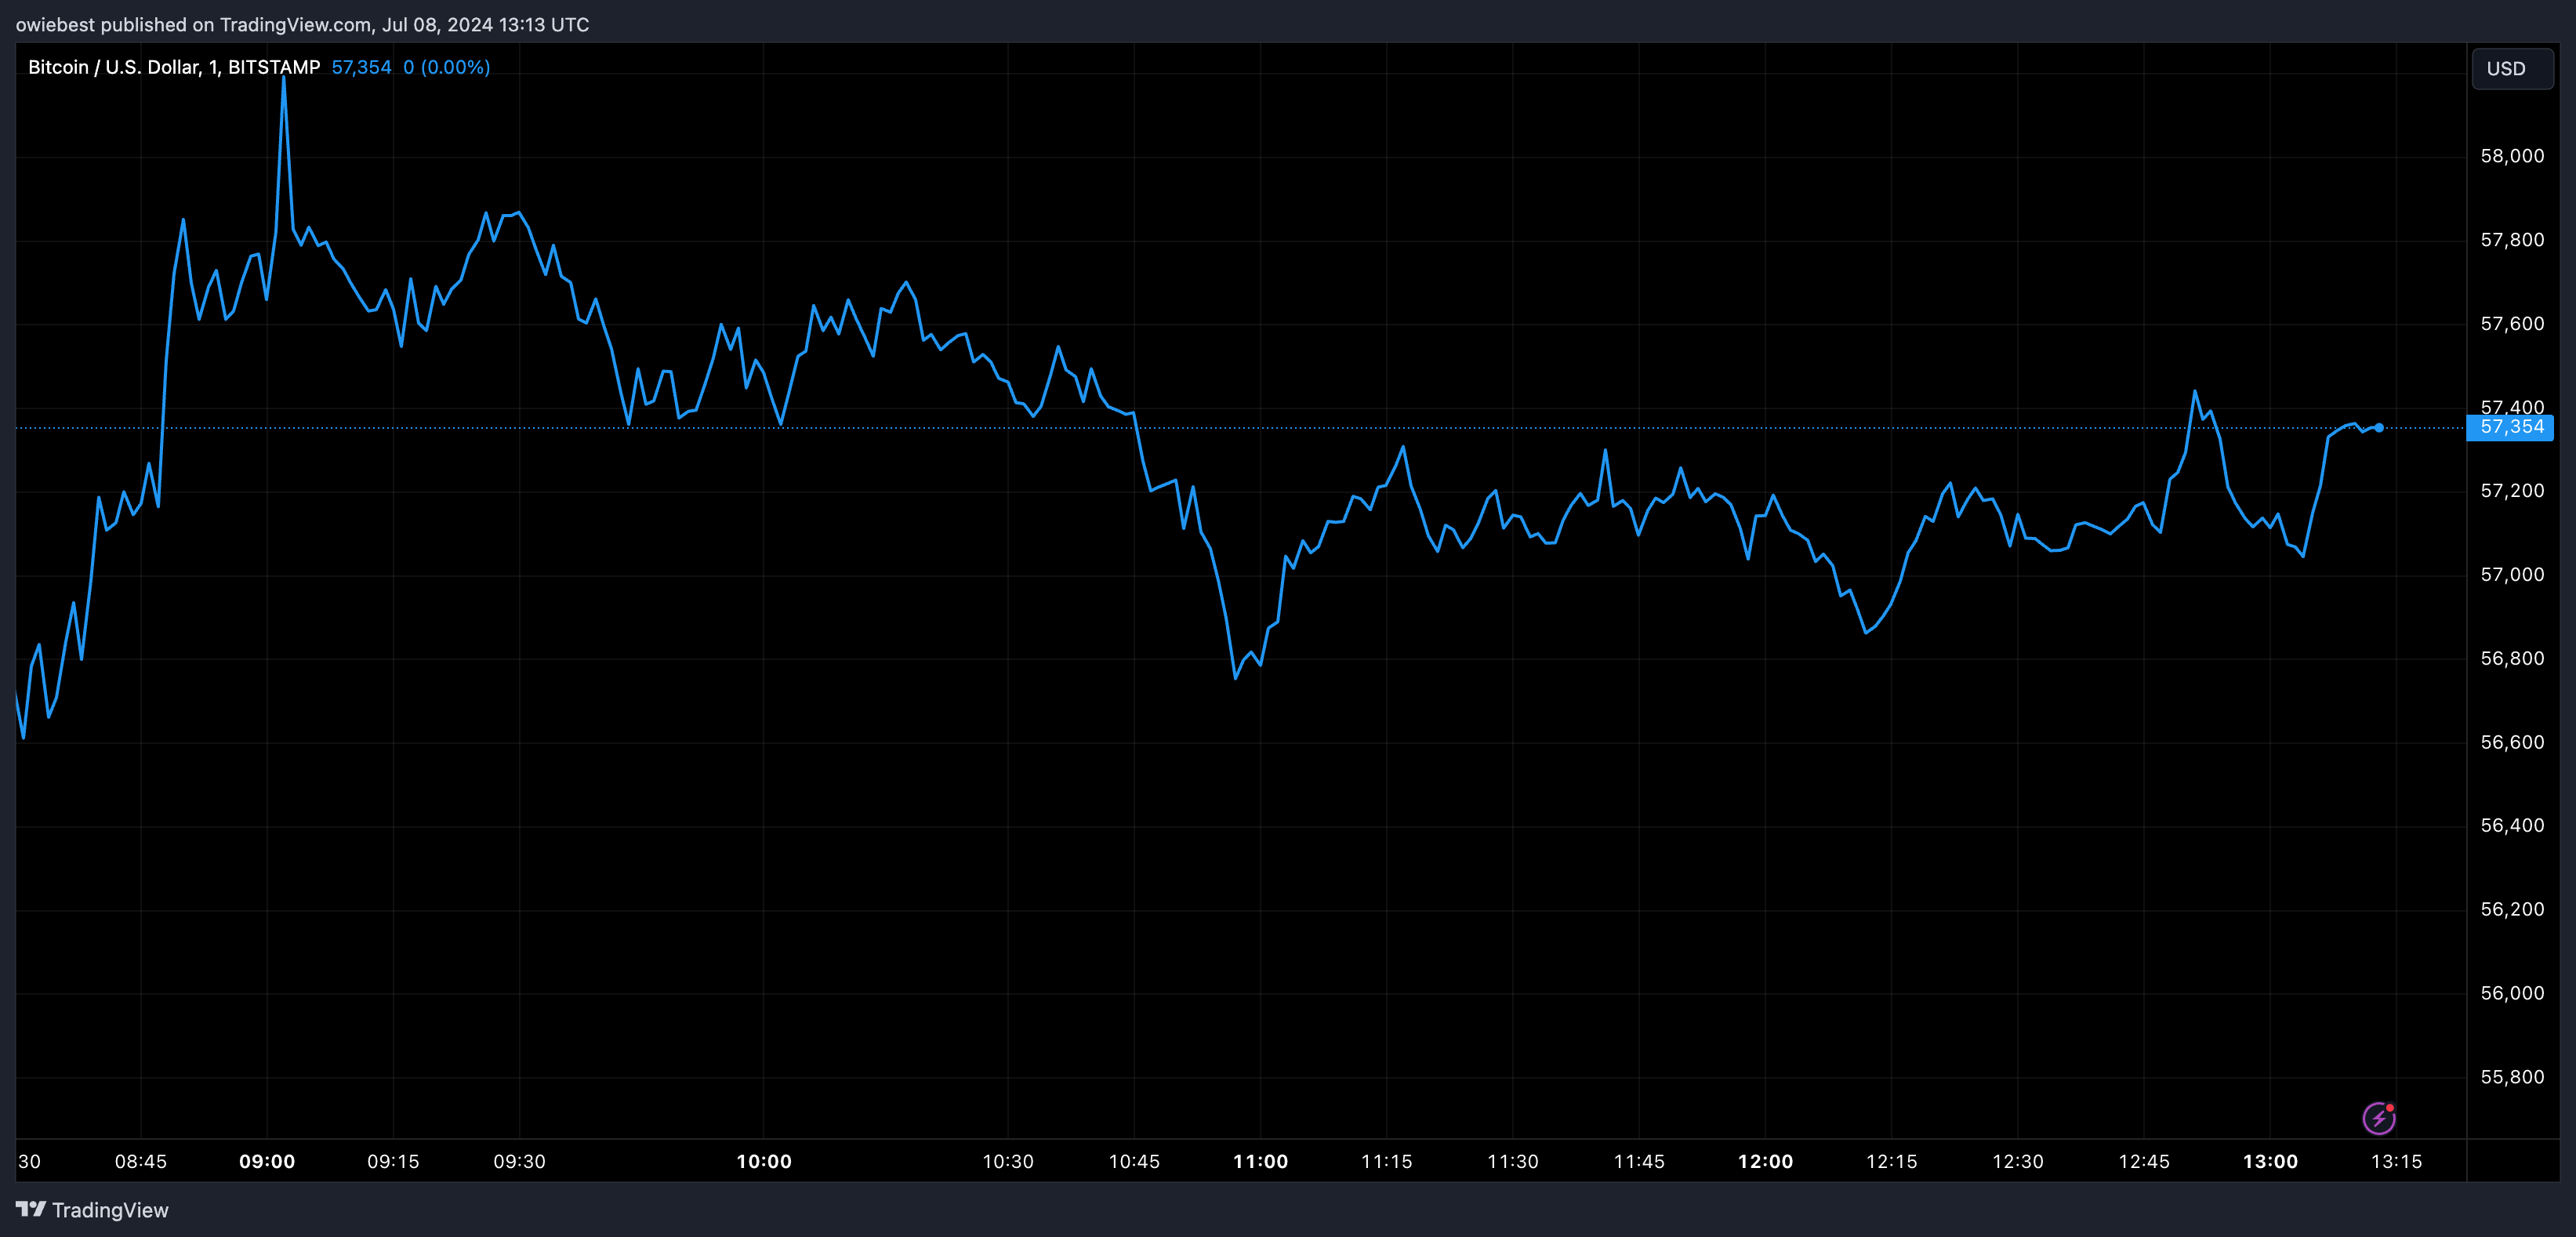Click the 57,000 price axis label

point(2512,574)
